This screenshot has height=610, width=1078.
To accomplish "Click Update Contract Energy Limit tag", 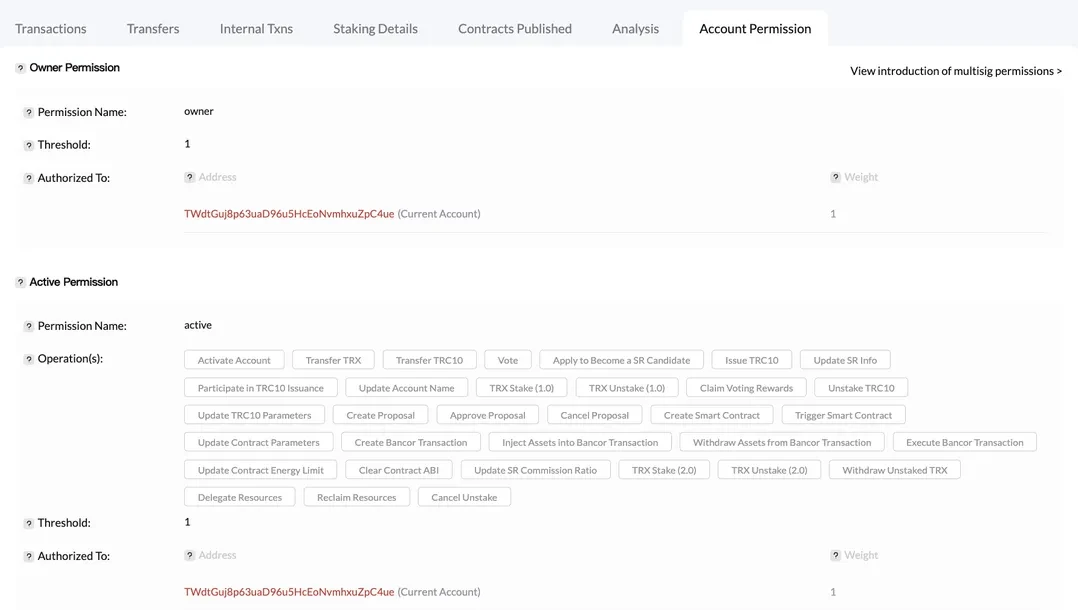I will tap(261, 470).
